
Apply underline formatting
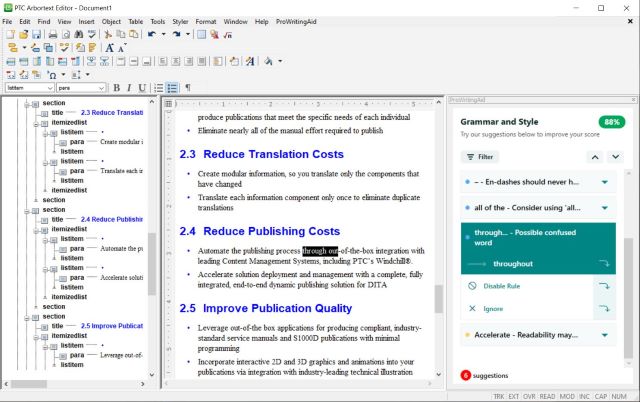pyautogui.click(x=142, y=88)
